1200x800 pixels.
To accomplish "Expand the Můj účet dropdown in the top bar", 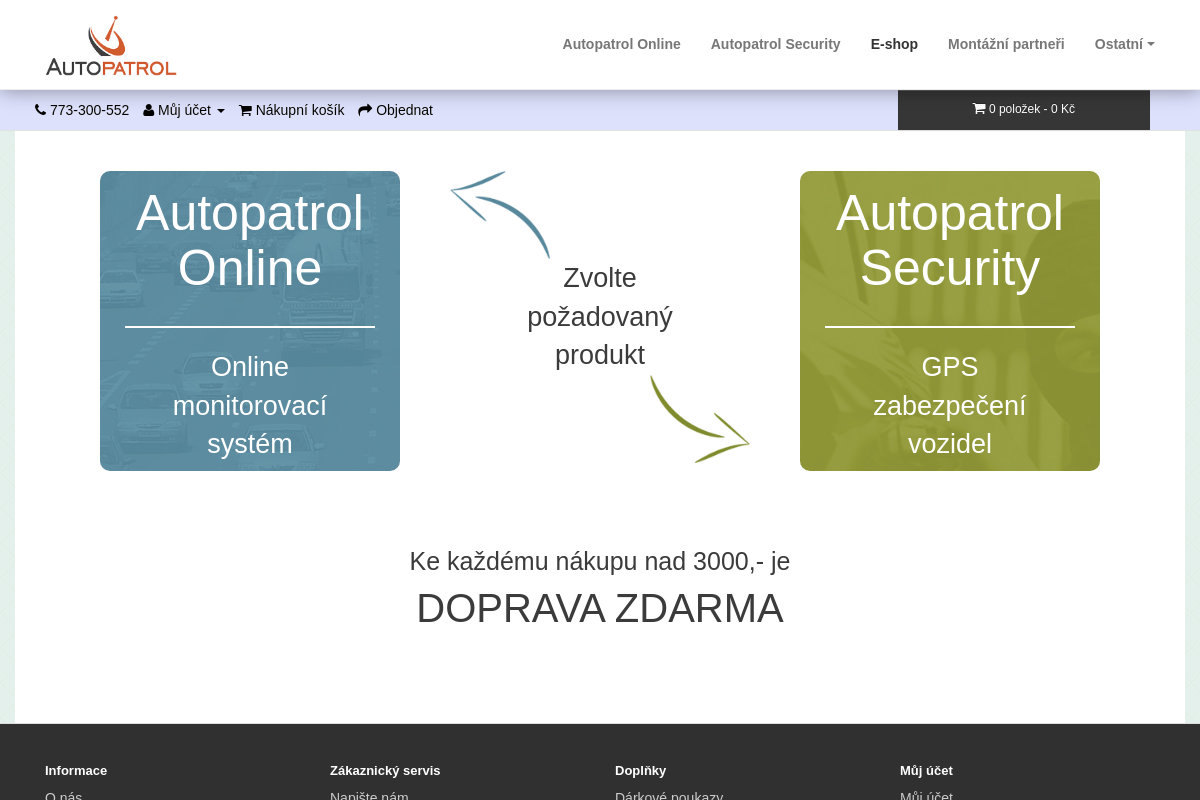I will coord(184,110).
